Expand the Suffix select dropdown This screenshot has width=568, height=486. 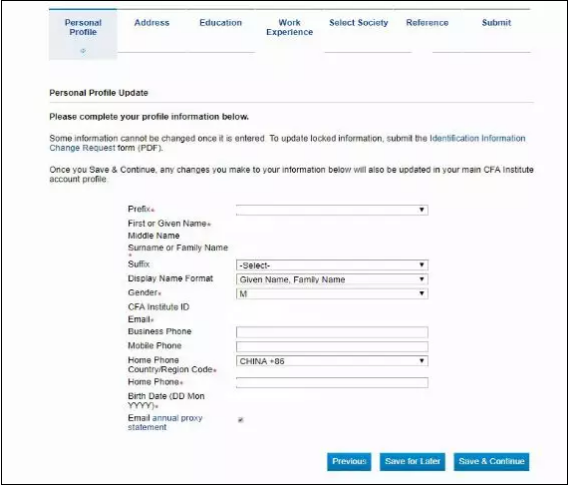tap(332, 265)
